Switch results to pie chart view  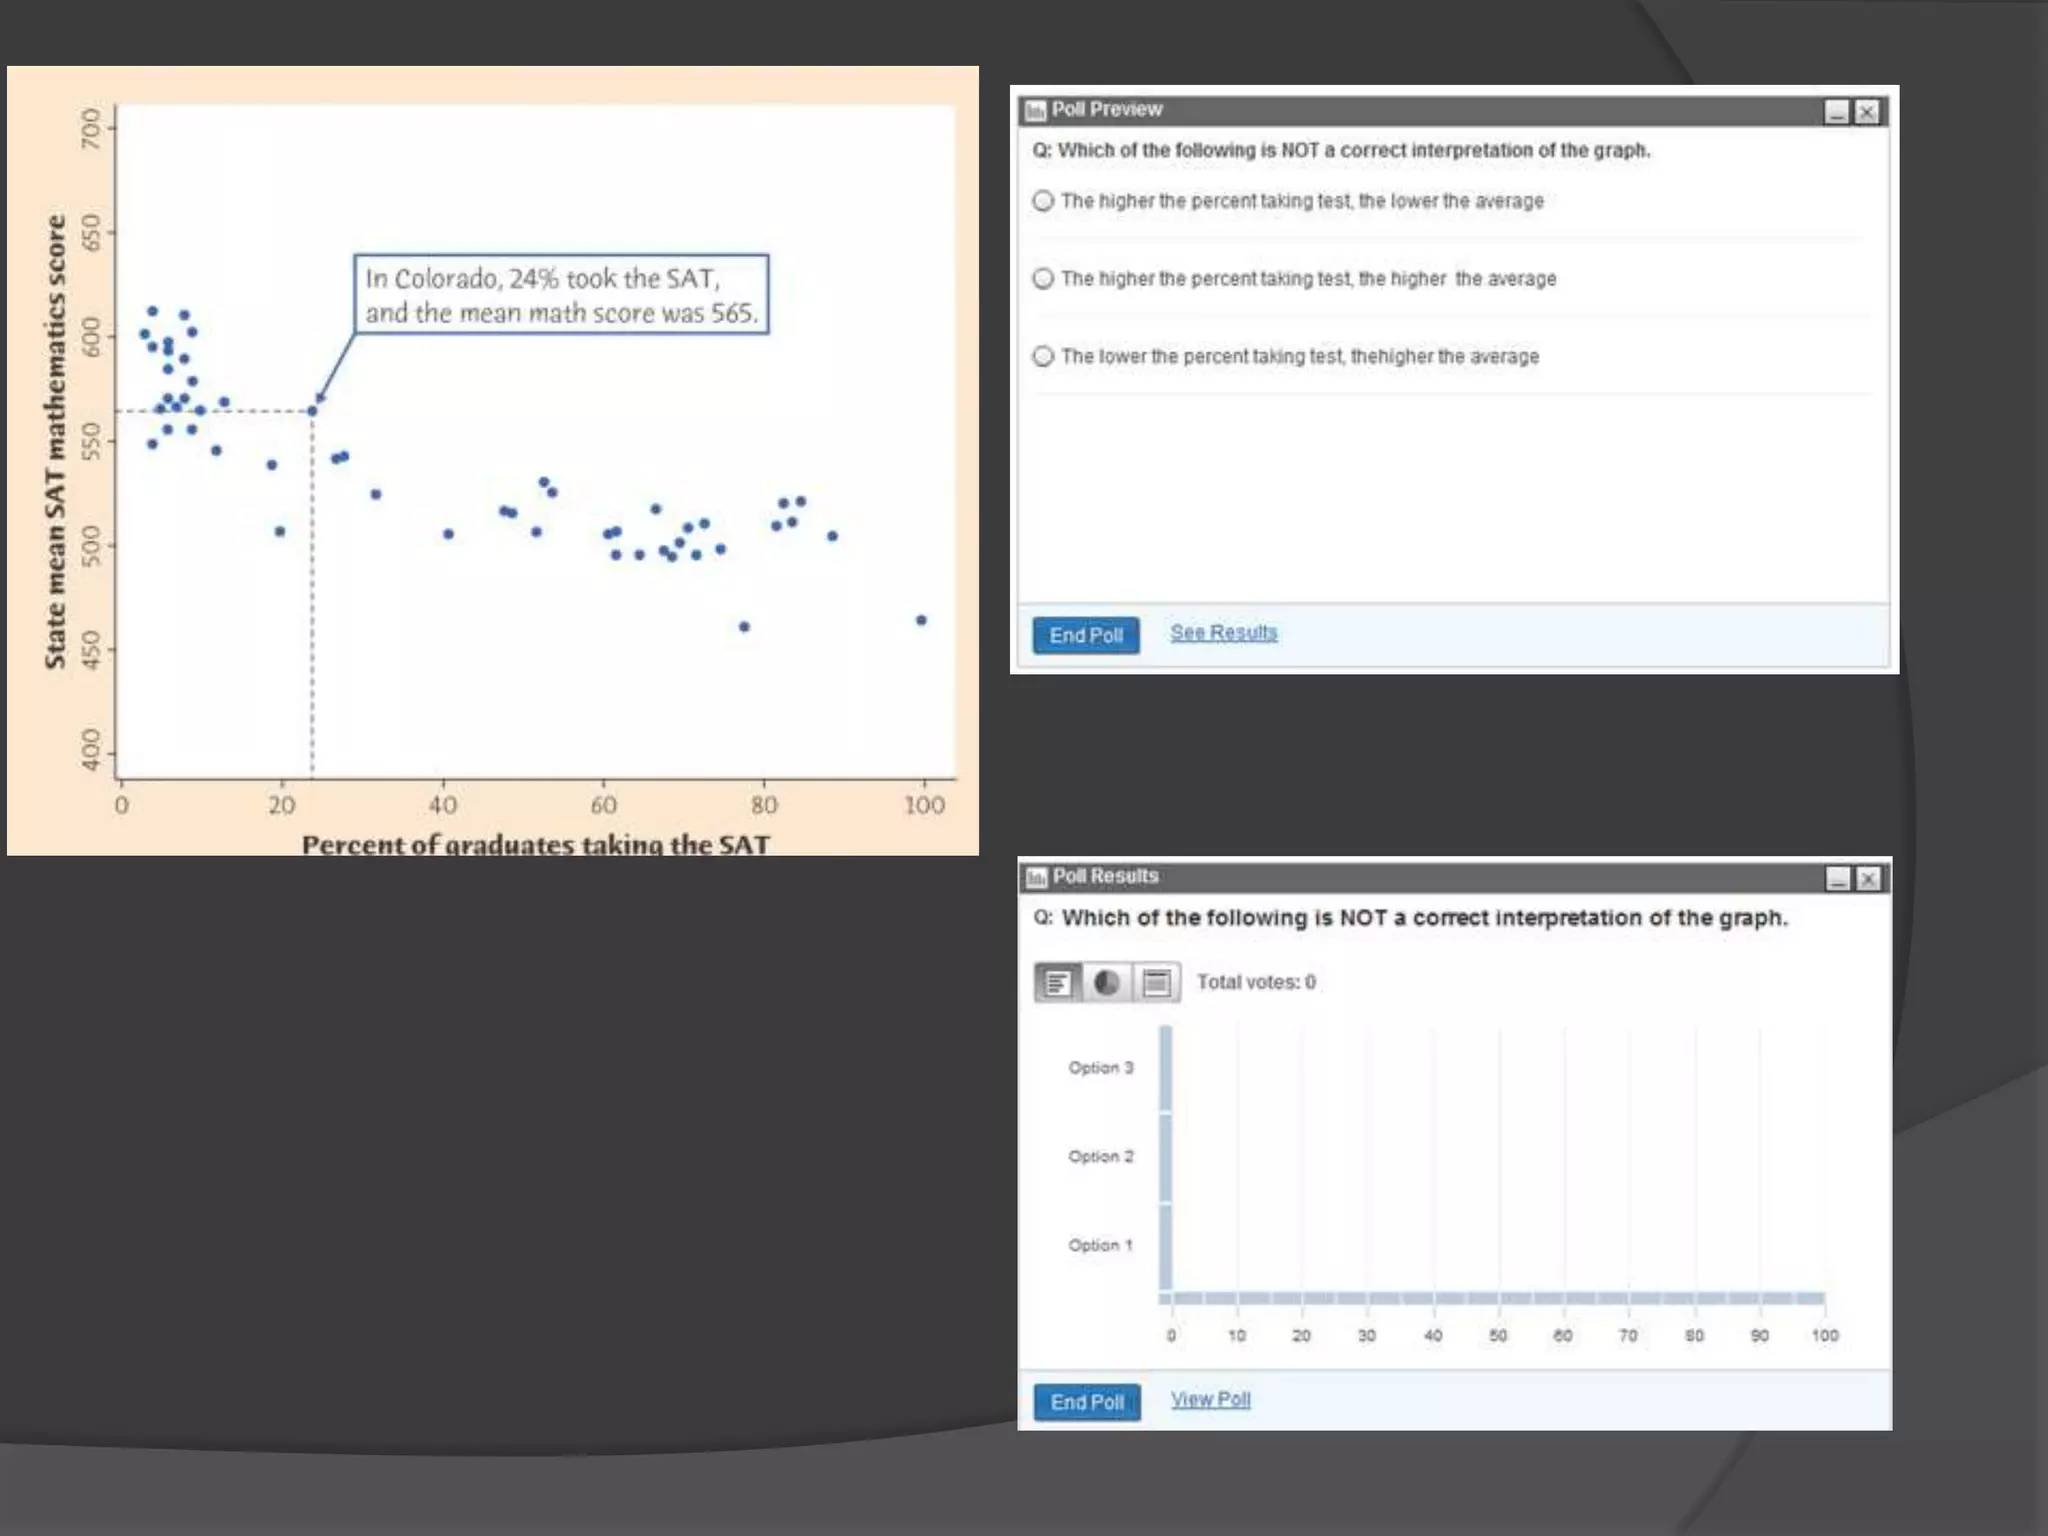point(1107,983)
